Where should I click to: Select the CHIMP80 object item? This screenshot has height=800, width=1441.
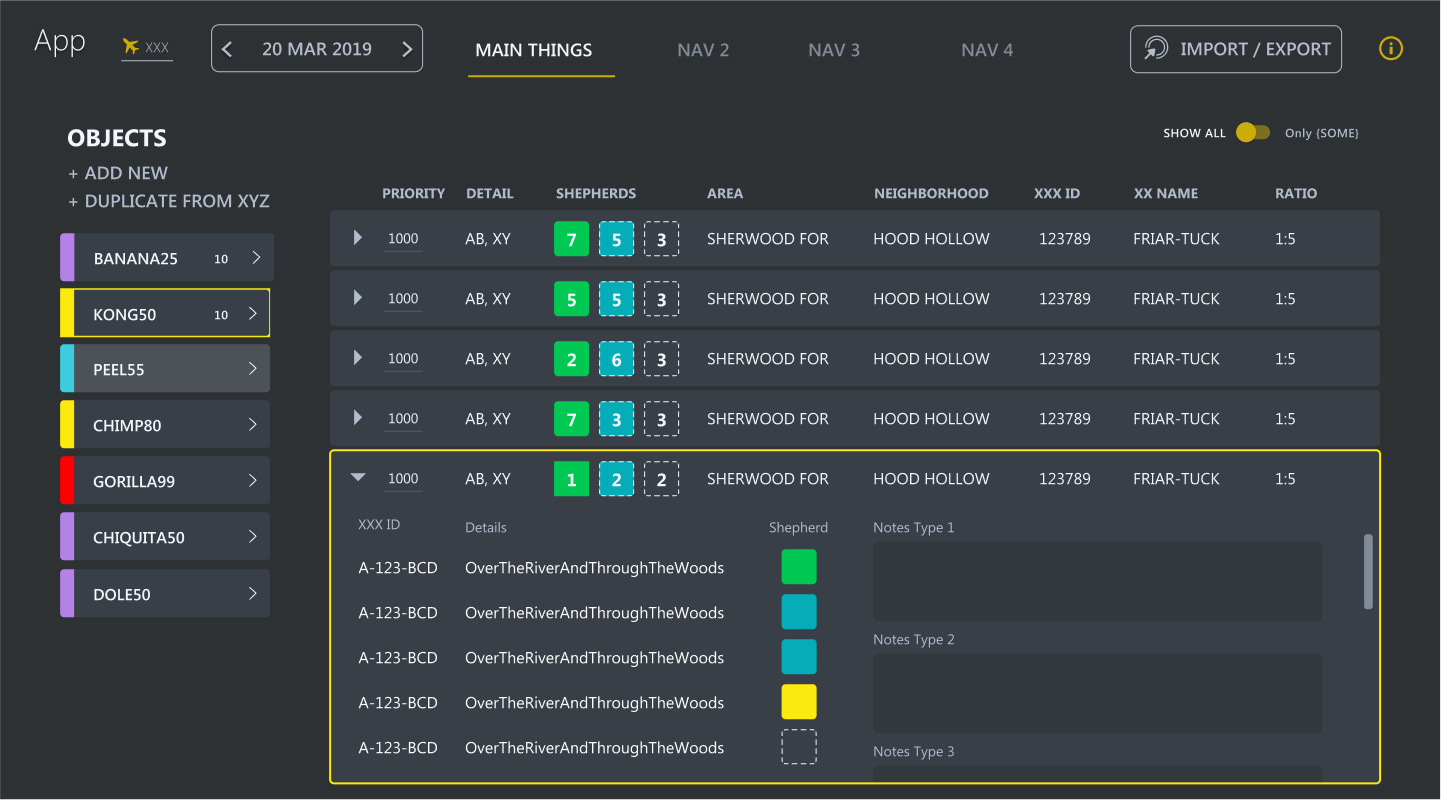165,425
